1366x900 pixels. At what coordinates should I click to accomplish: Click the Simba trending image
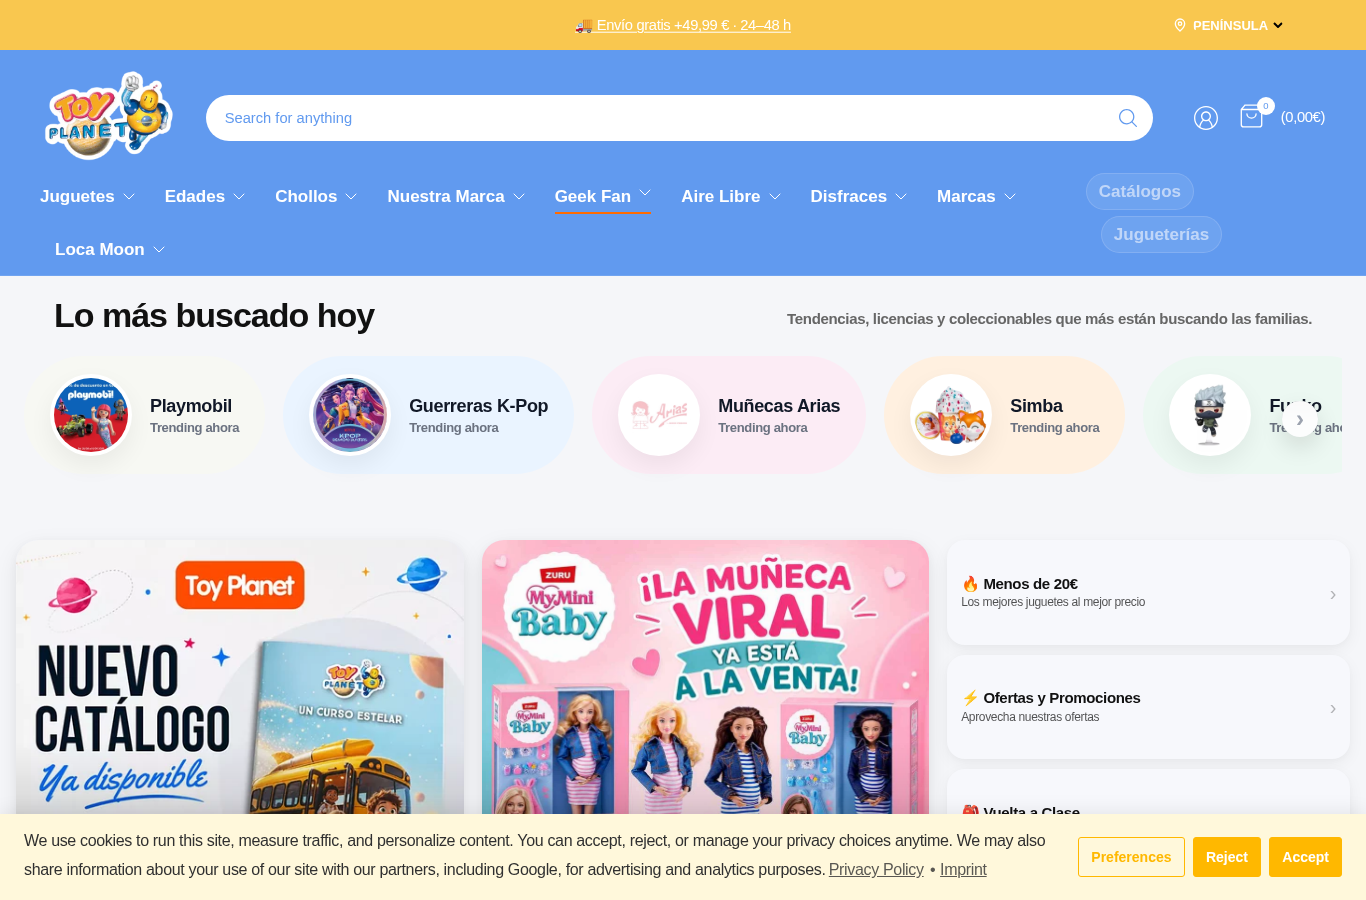click(951, 415)
